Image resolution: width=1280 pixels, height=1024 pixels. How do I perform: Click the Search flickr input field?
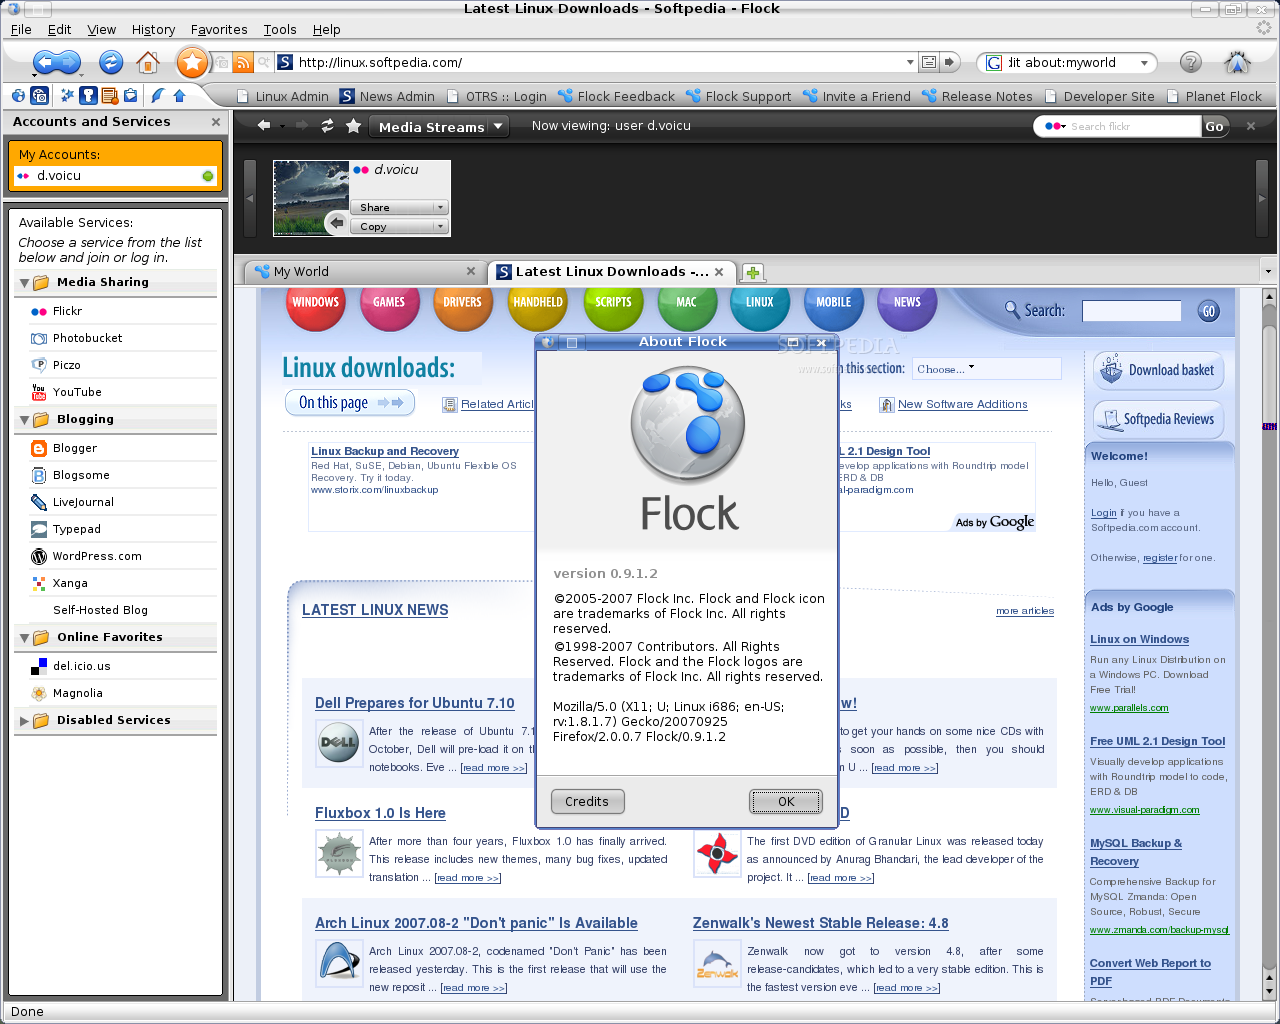click(x=1133, y=127)
